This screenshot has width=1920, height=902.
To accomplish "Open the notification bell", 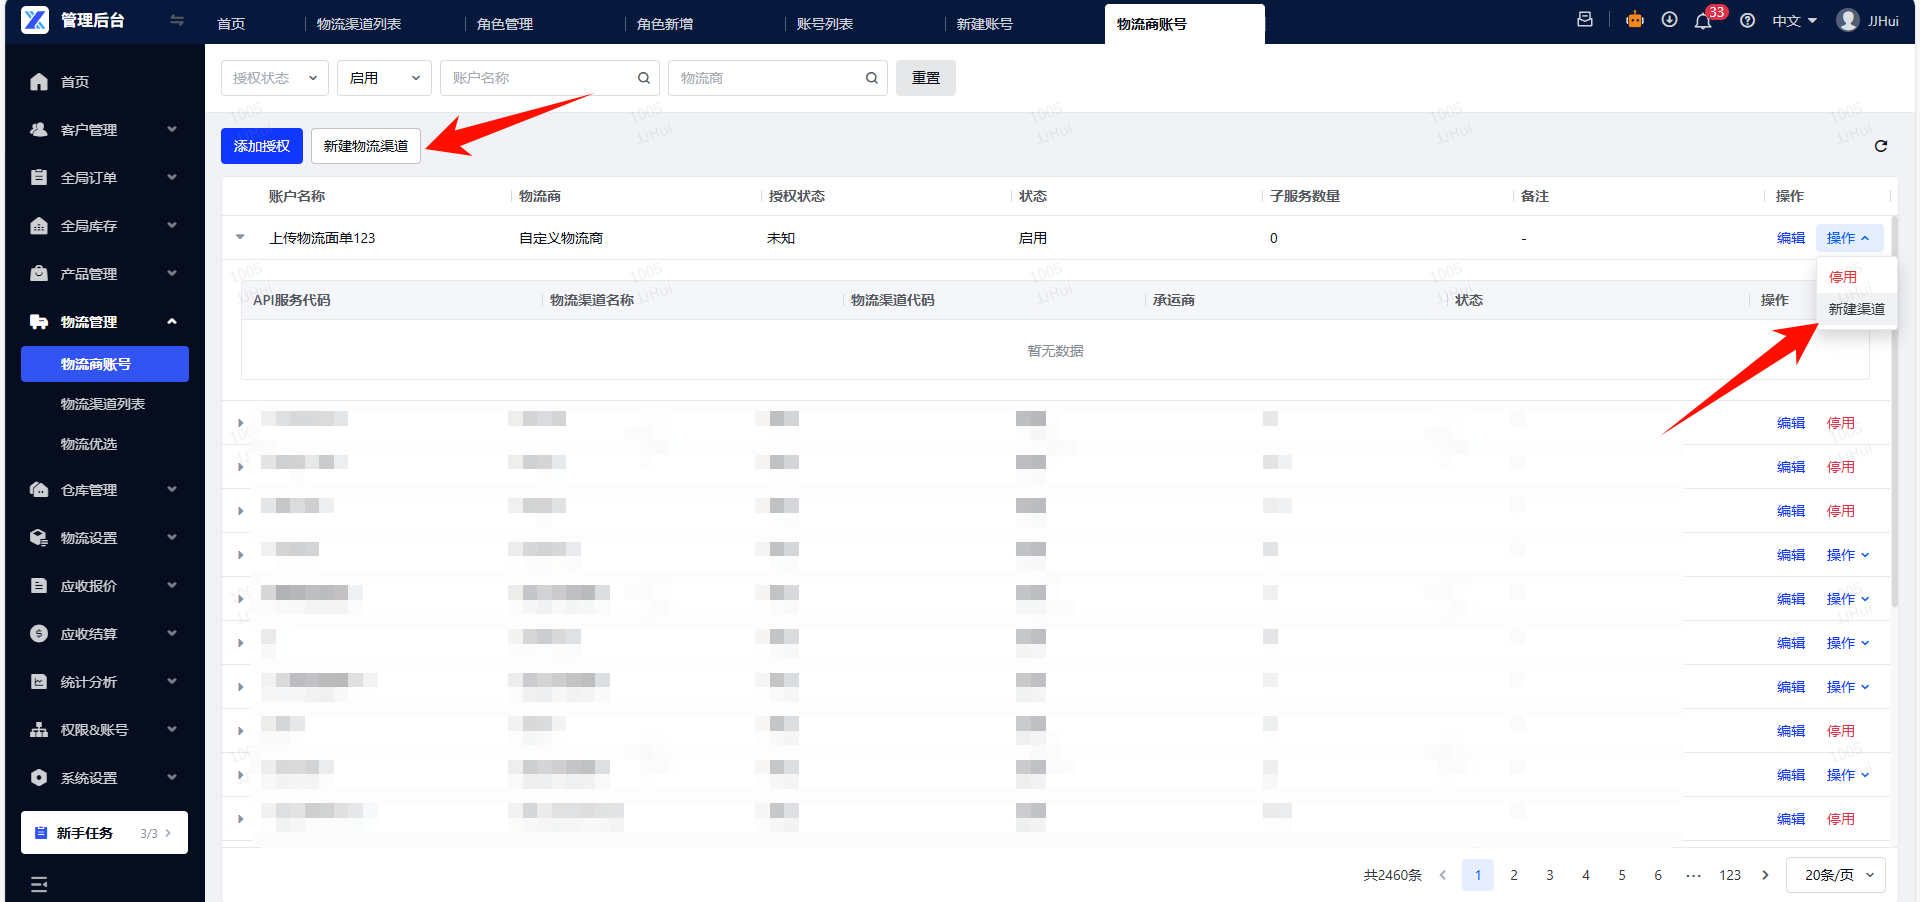I will pyautogui.click(x=1703, y=21).
